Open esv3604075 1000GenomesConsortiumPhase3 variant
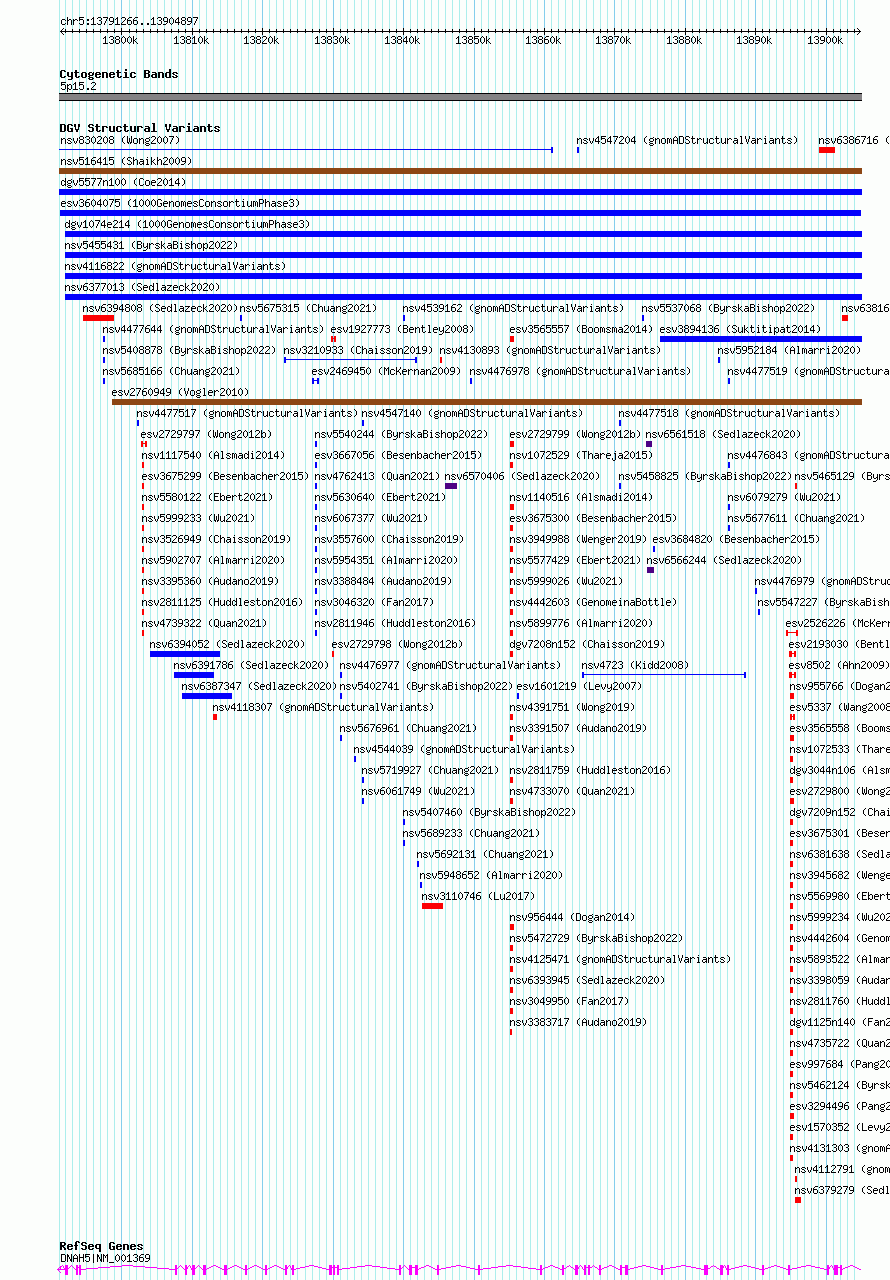Image resolution: width=890 pixels, height=1280 pixels. pyautogui.click(x=179, y=203)
